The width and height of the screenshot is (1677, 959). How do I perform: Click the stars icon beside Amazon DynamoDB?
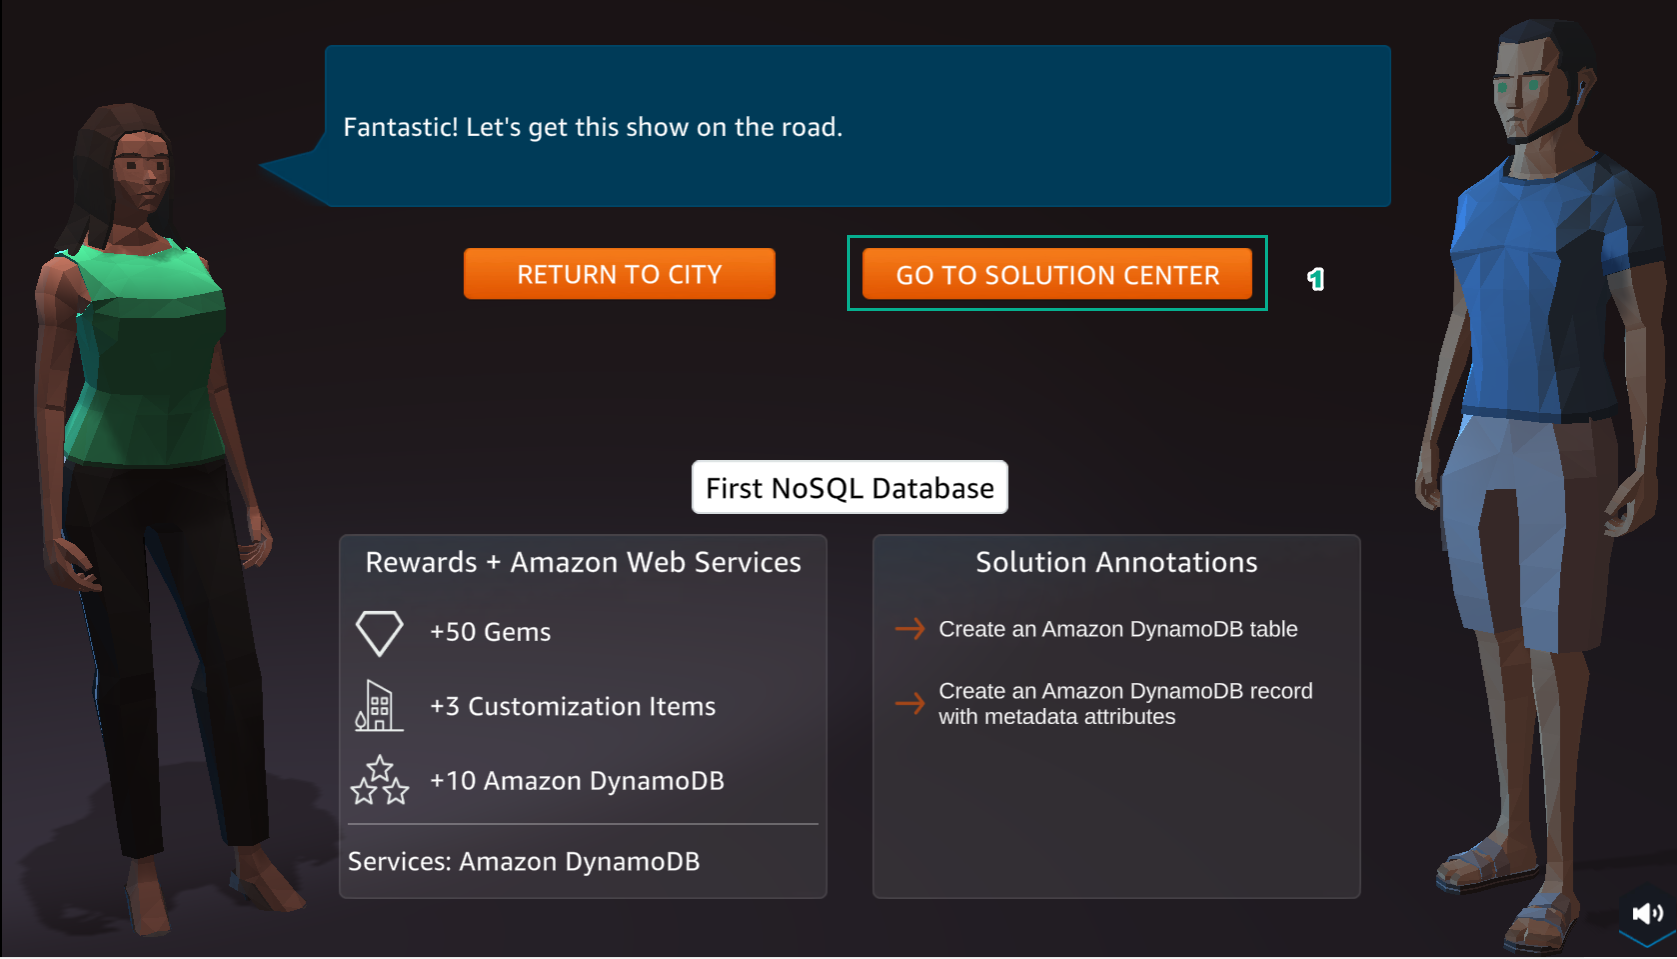tap(380, 780)
